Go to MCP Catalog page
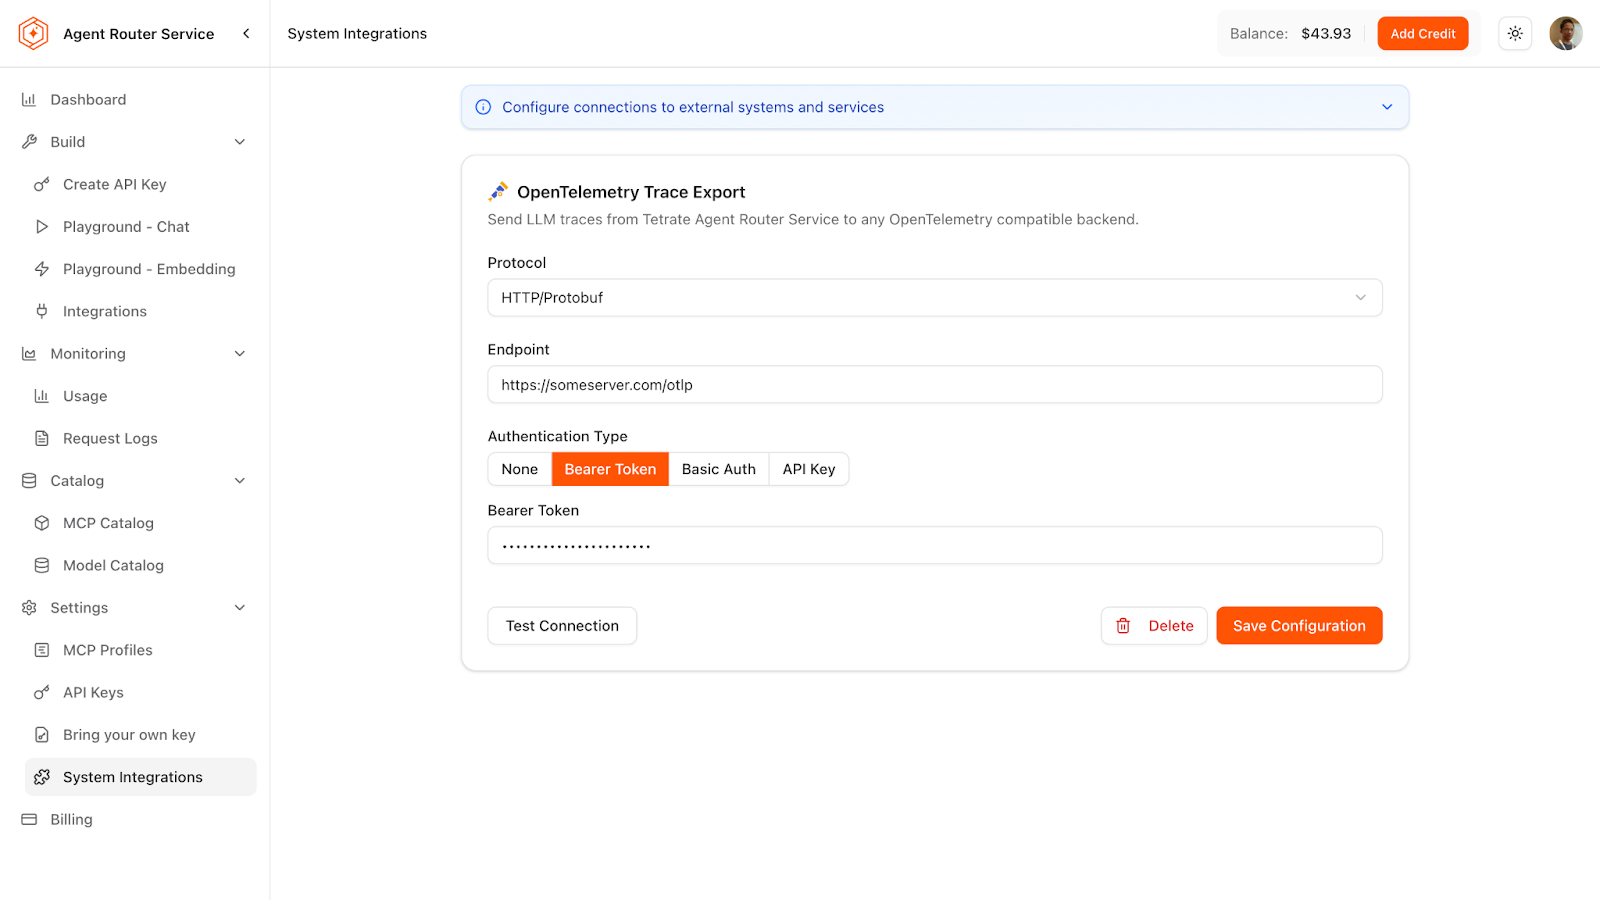The width and height of the screenshot is (1600, 900). 108,523
